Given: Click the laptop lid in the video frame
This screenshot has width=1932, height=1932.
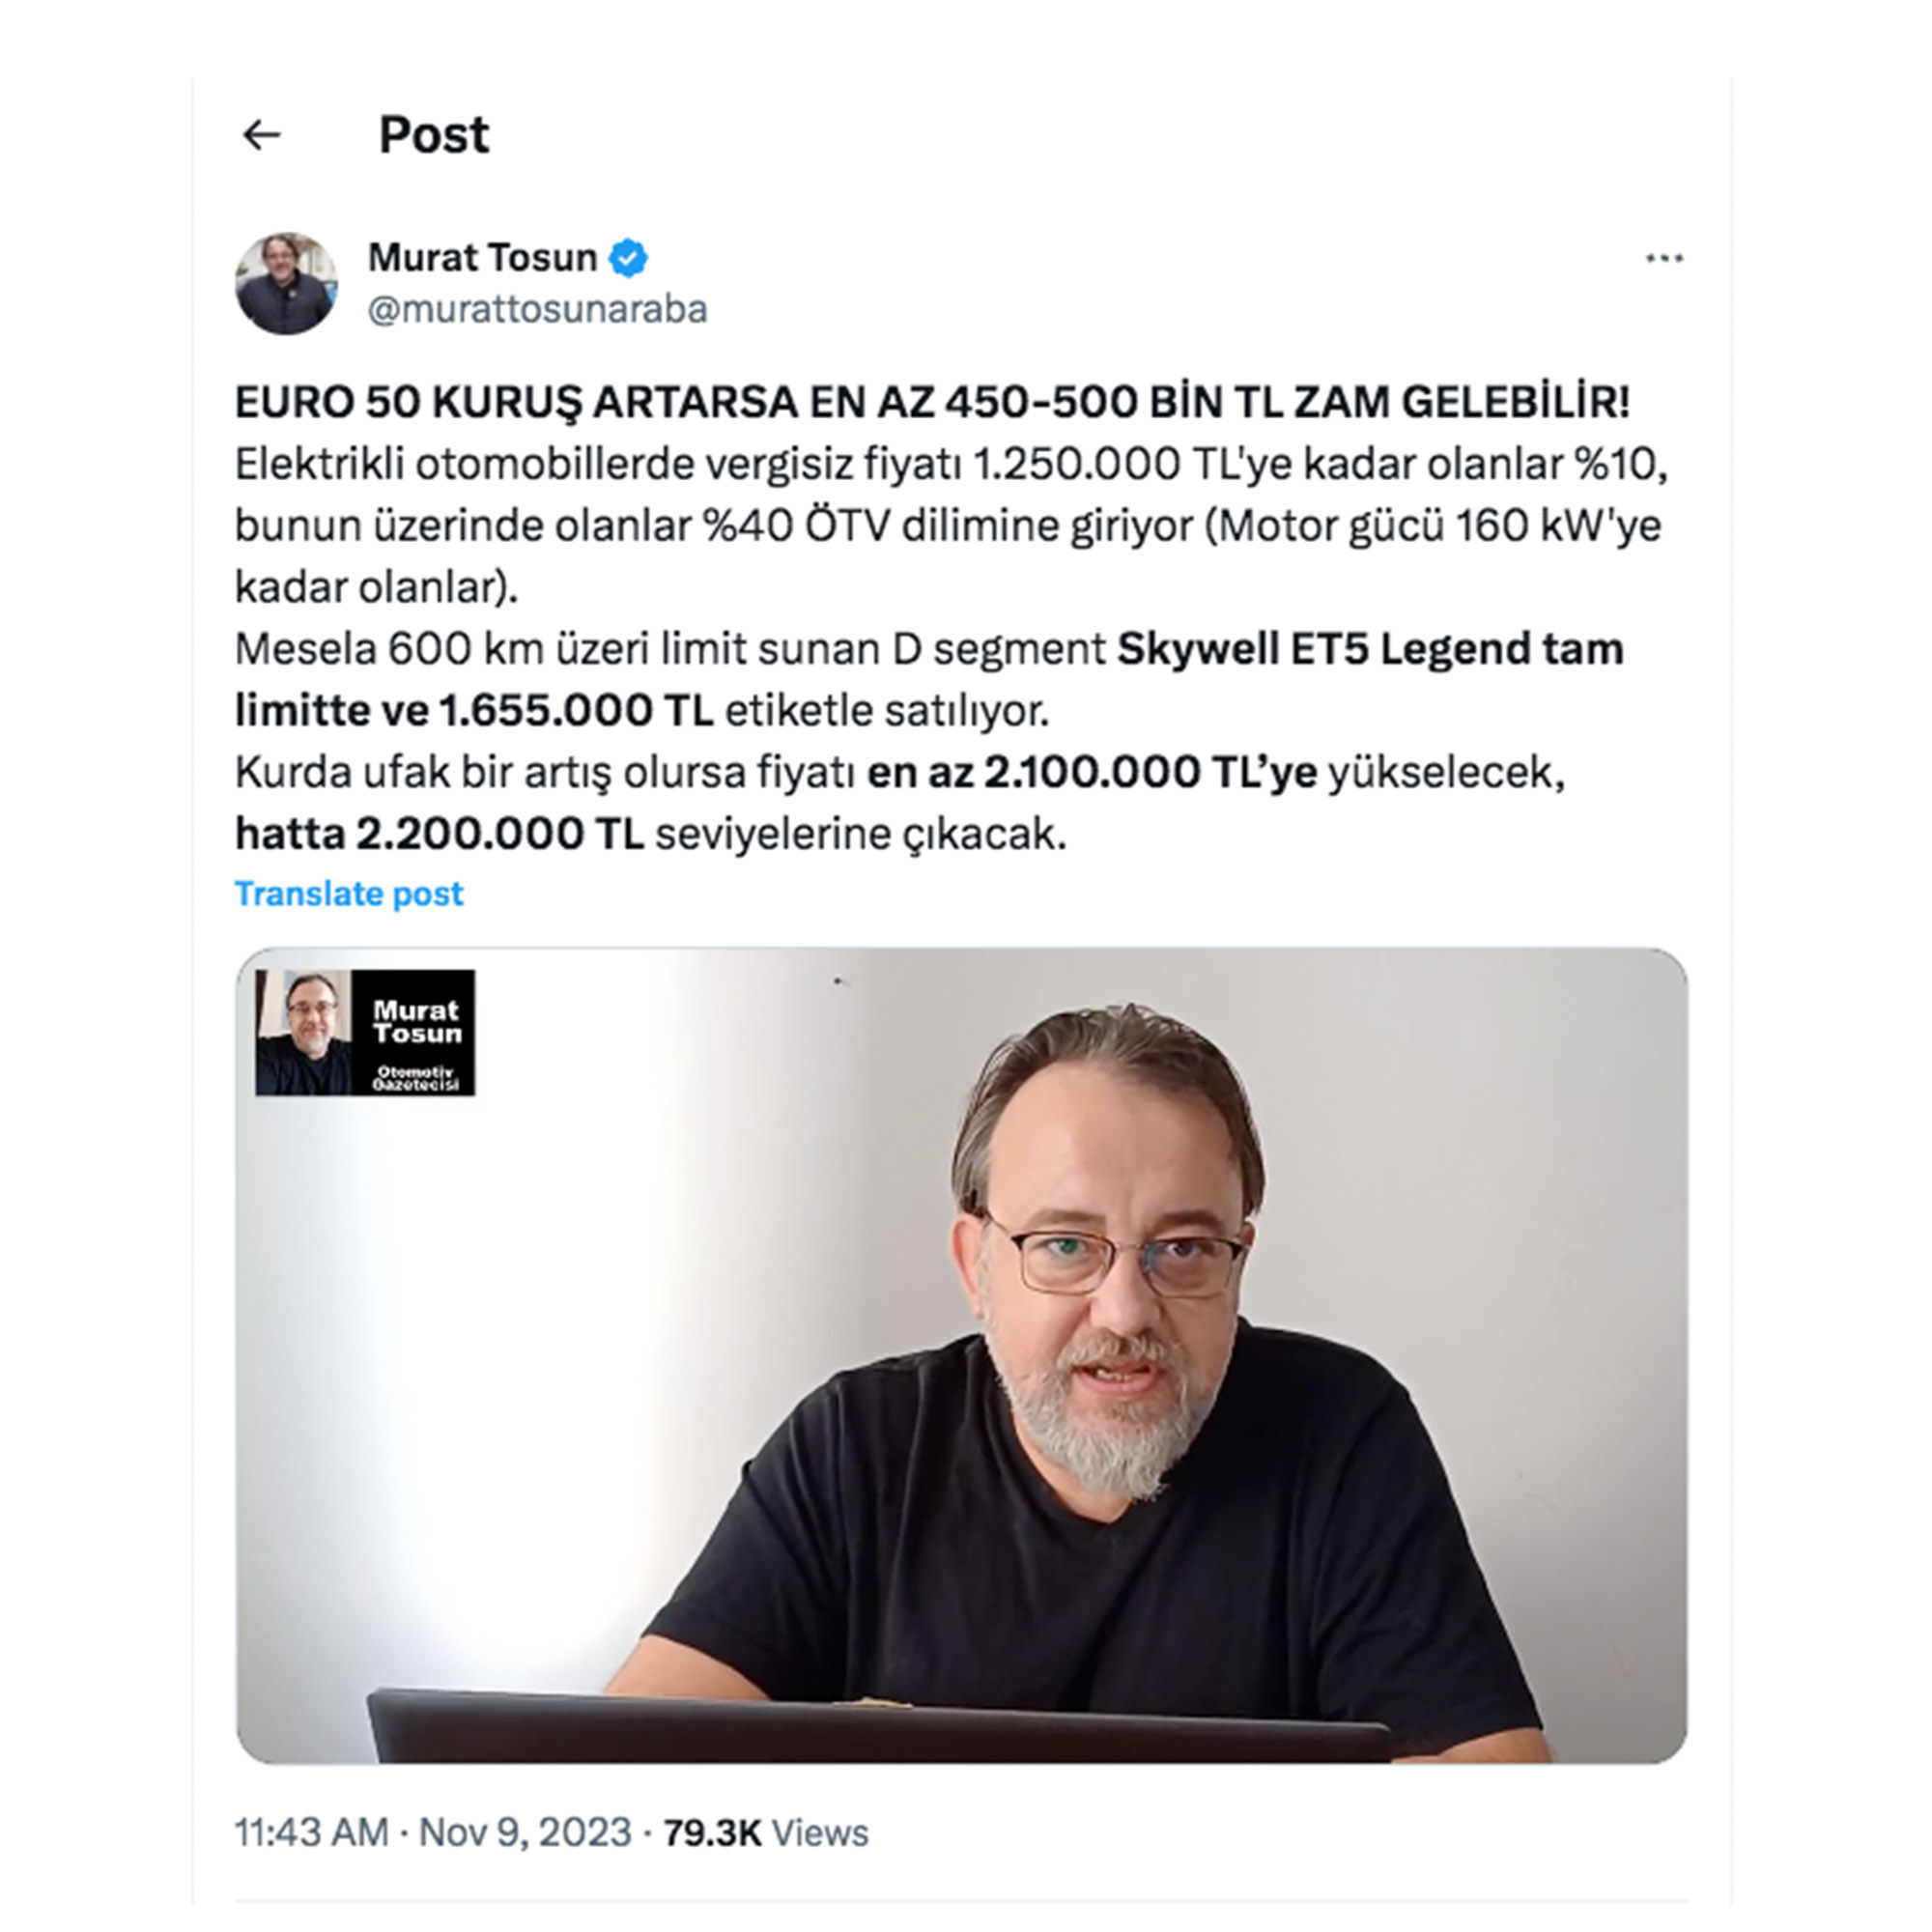Looking at the screenshot, I should [x=879, y=1726].
